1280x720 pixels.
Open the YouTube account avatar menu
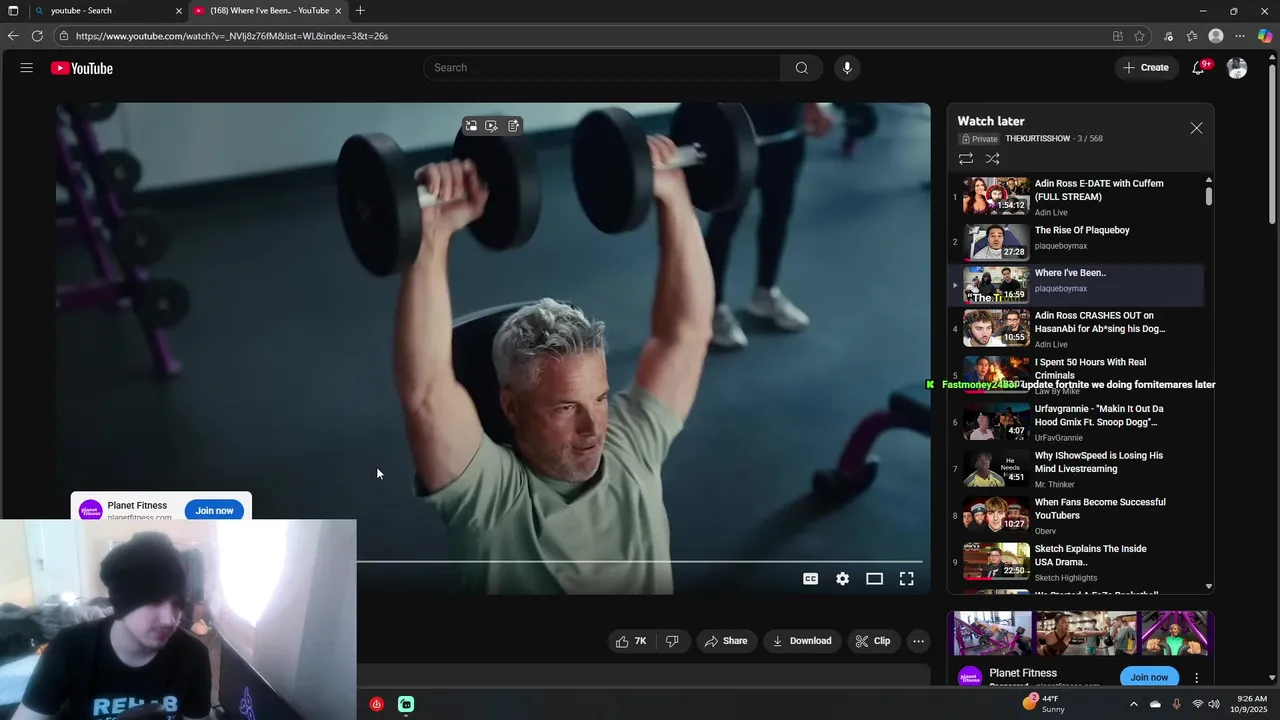pyautogui.click(x=1237, y=68)
